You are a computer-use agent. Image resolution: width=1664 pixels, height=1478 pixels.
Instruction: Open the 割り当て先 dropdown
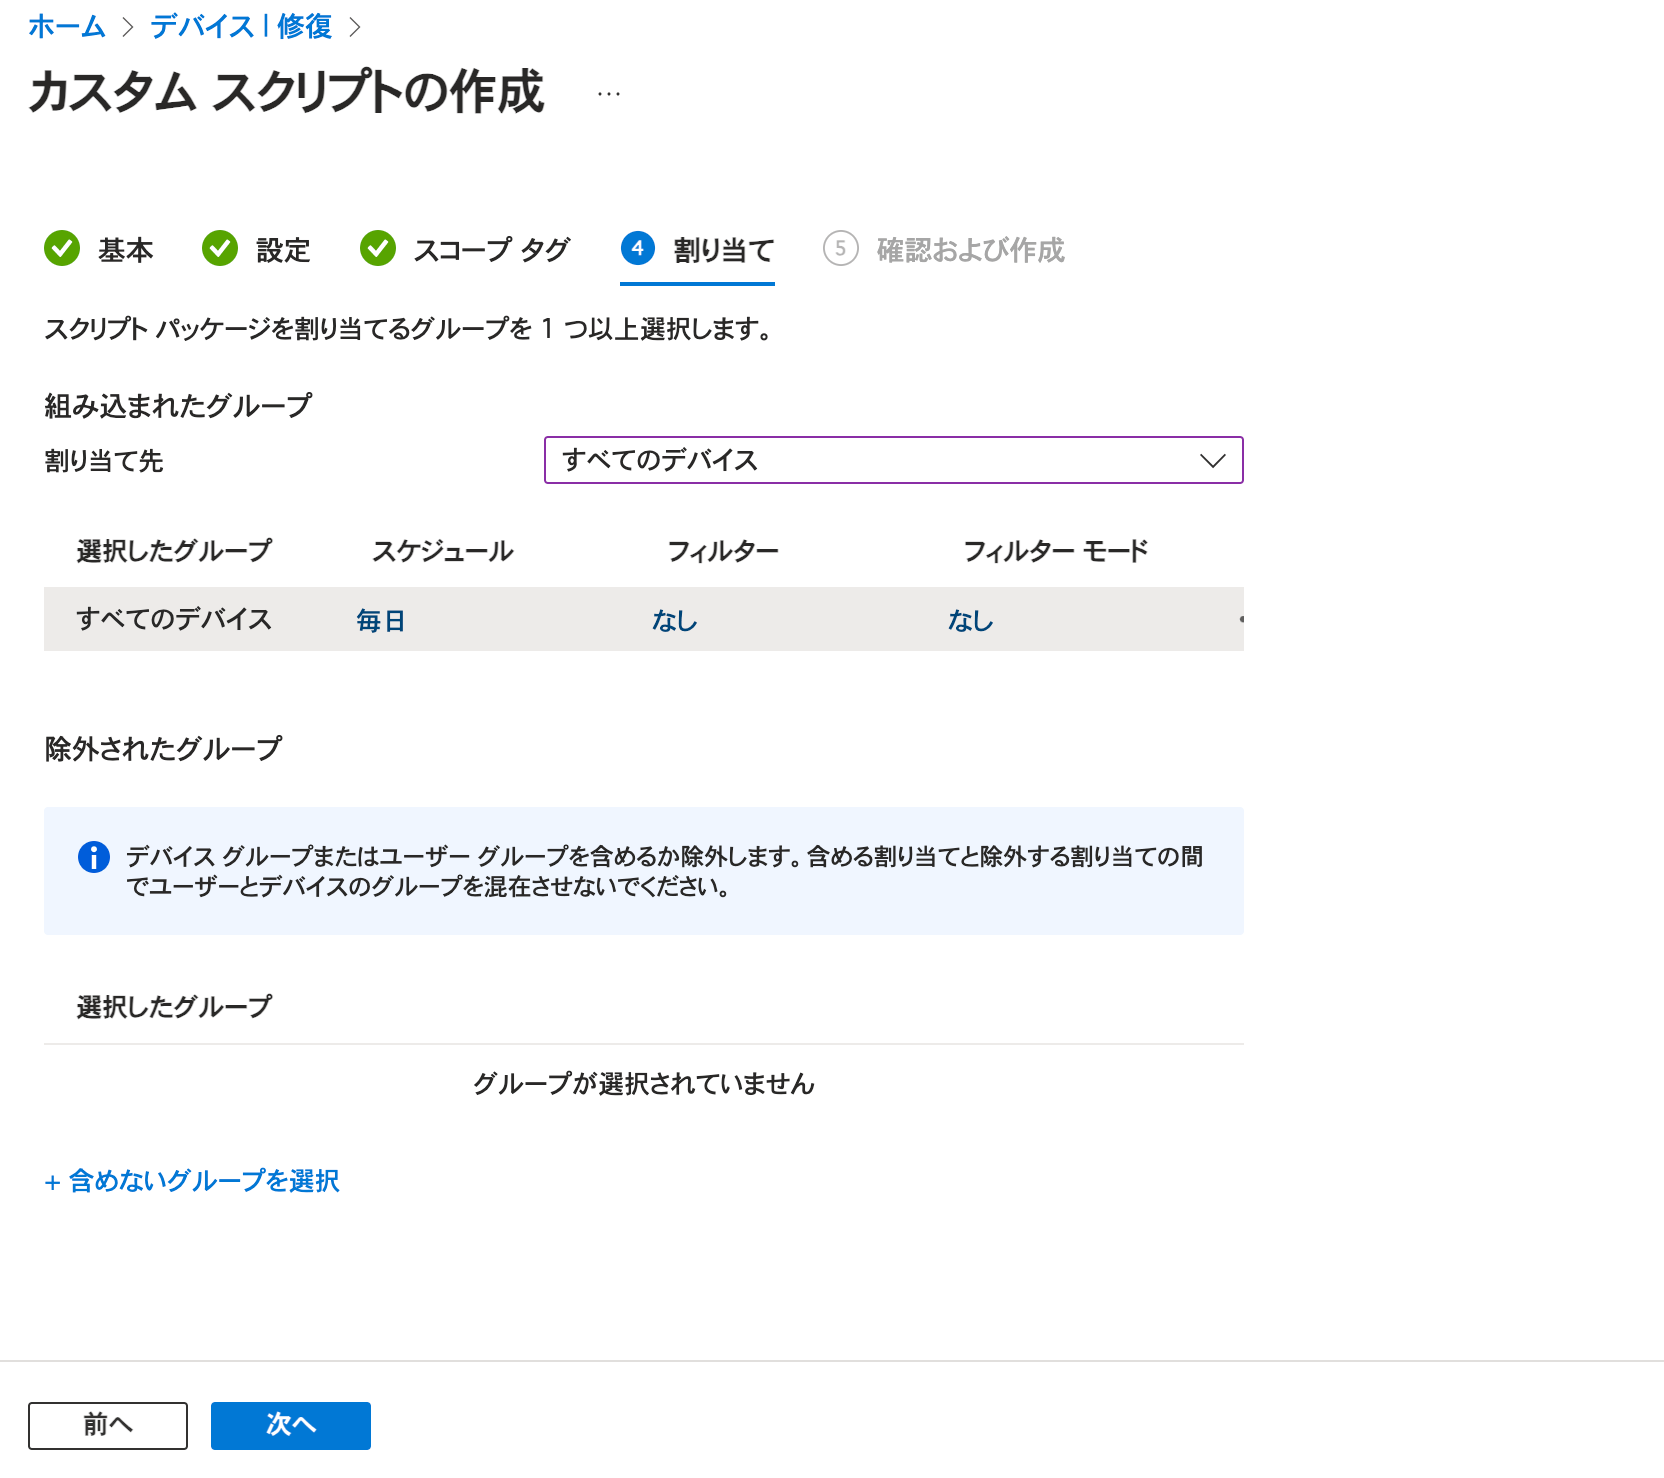(x=894, y=460)
